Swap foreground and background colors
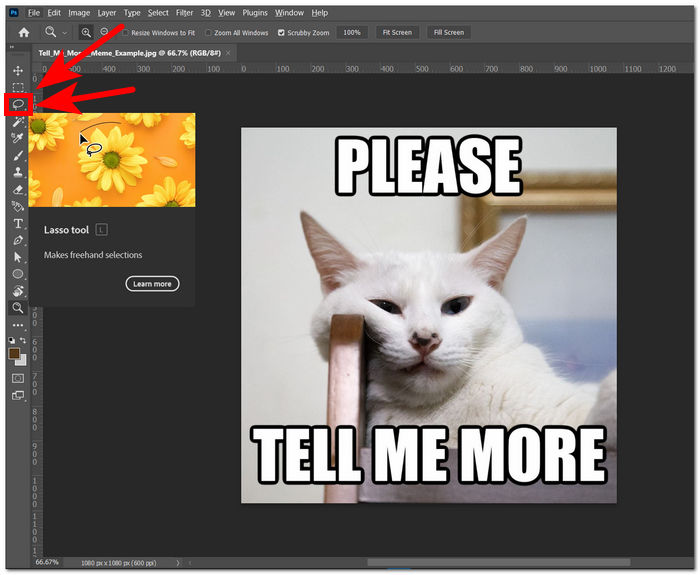Viewport: 700px width, 575px height. tap(23, 340)
